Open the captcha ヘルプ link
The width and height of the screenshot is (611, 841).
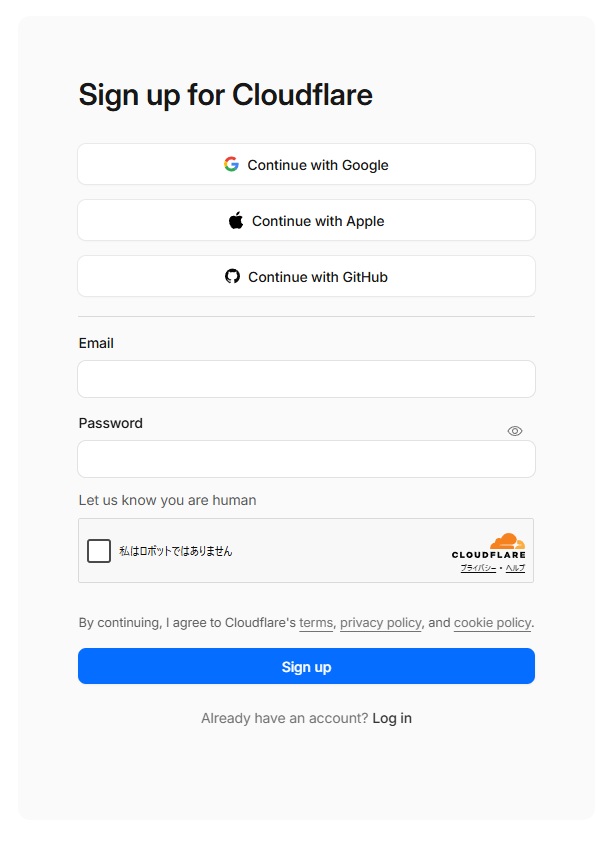click(515, 568)
